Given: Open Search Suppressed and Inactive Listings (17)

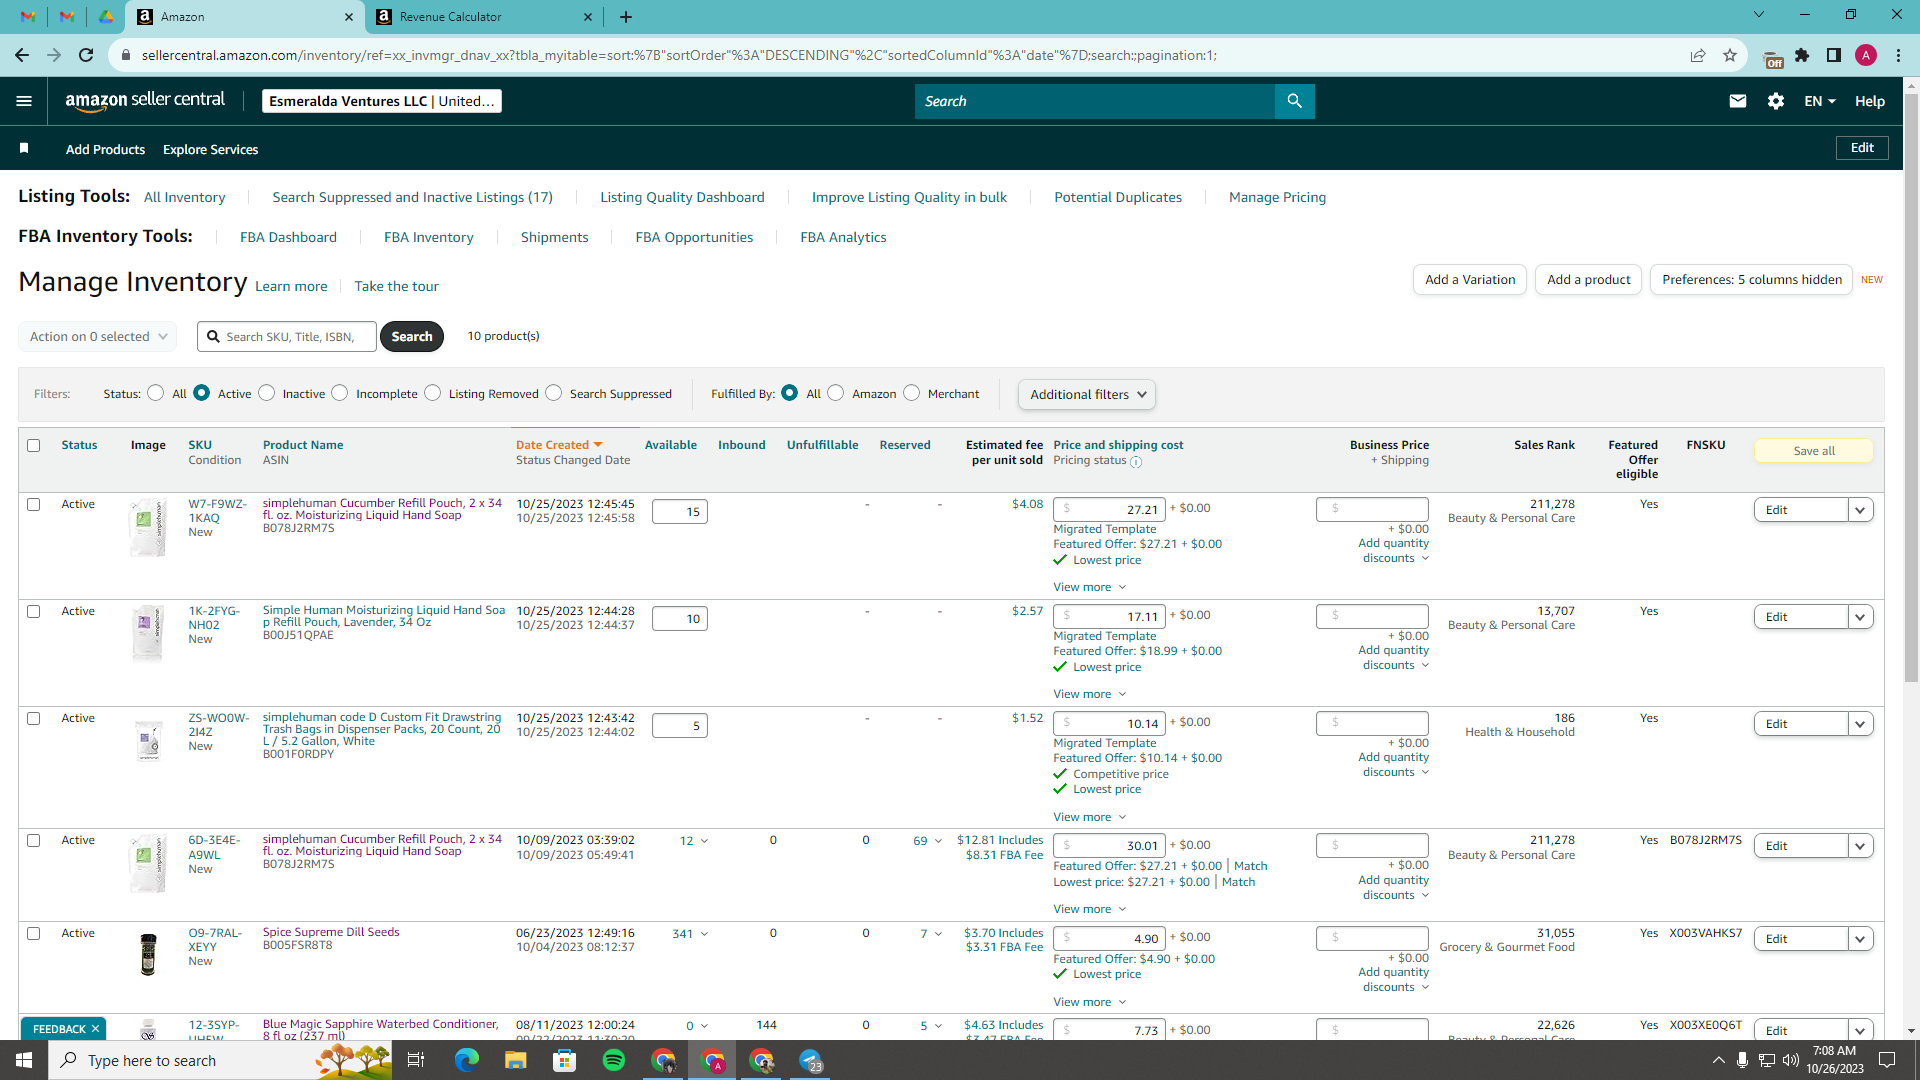Looking at the screenshot, I should pos(412,197).
